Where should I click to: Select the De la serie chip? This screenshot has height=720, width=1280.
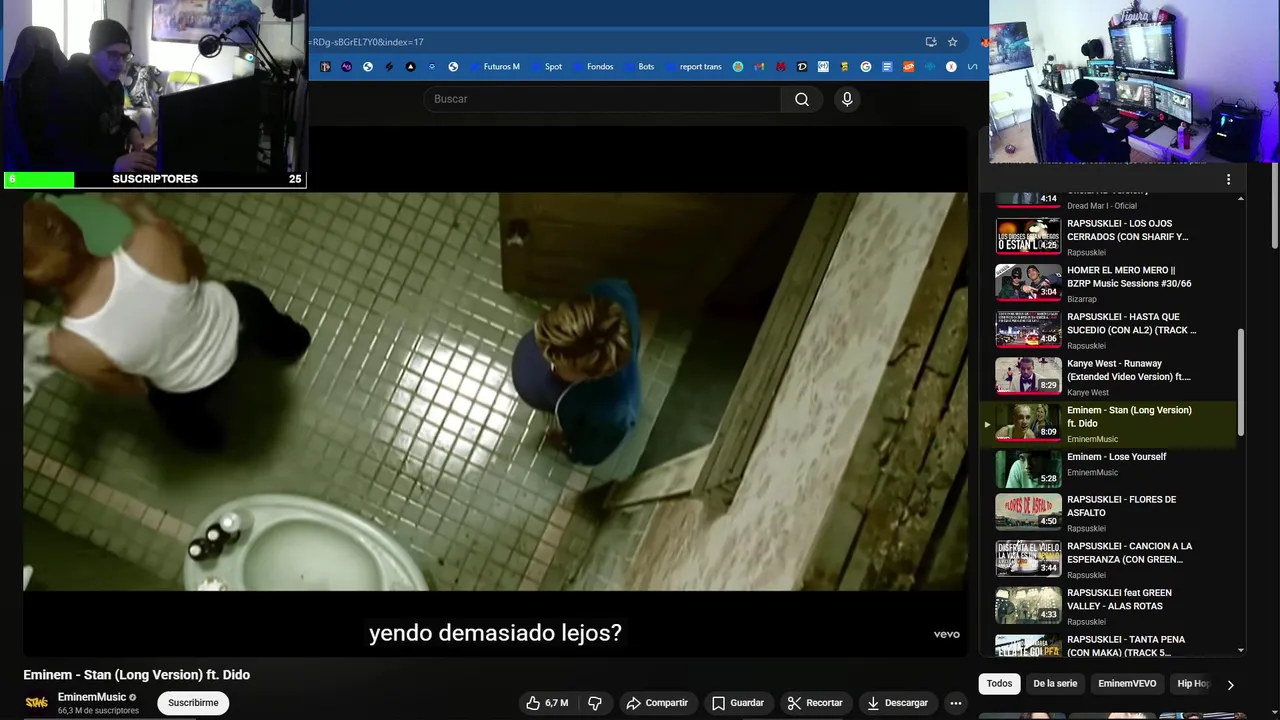tap(1055, 684)
